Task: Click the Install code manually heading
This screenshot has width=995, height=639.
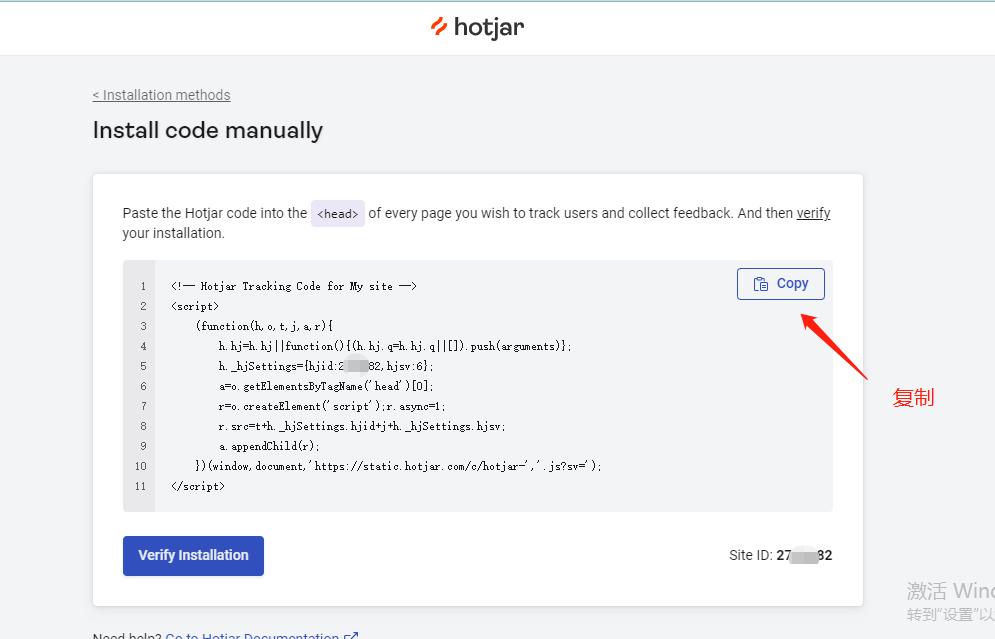Action: point(208,131)
